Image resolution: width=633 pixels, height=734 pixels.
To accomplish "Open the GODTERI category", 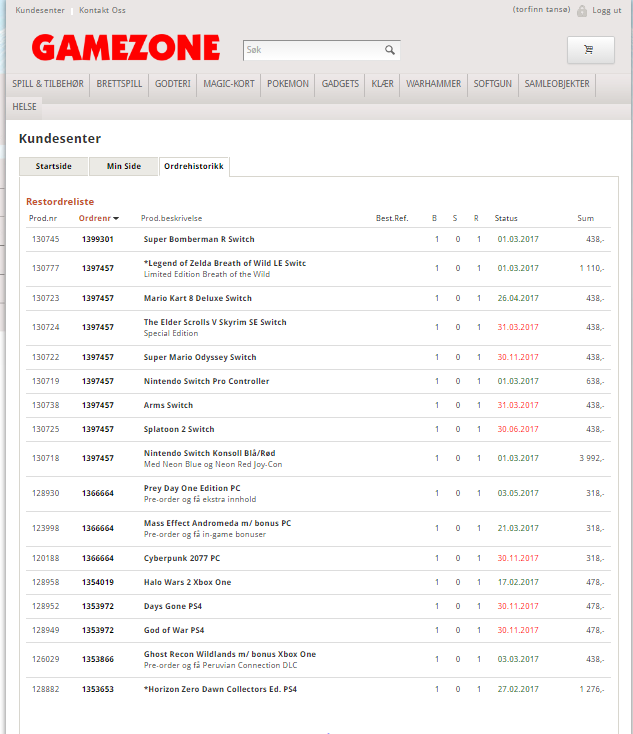I will pos(173,84).
